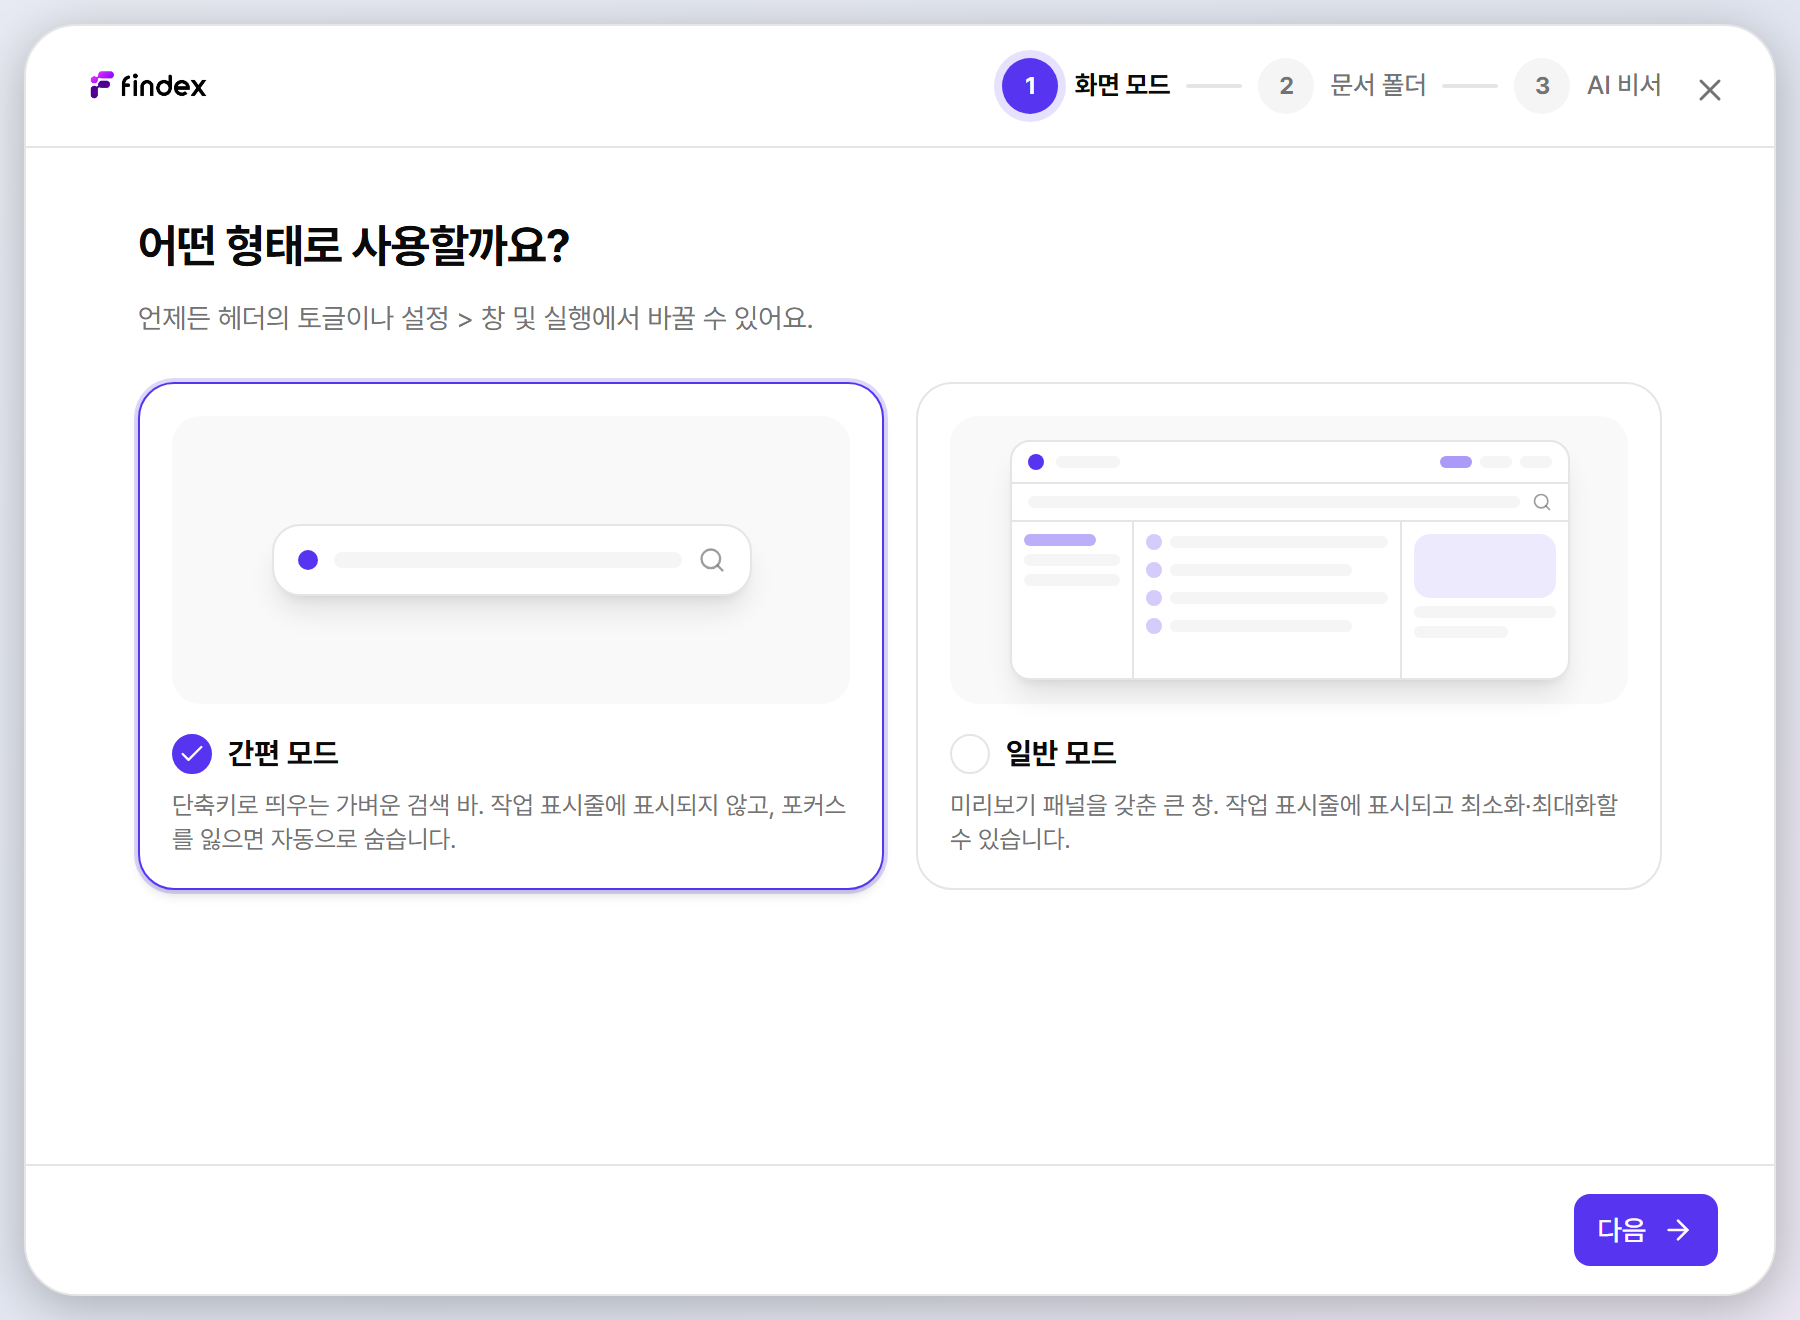Select the 일반 모드 radio button
The width and height of the screenshot is (1800, 1320).
970,754
